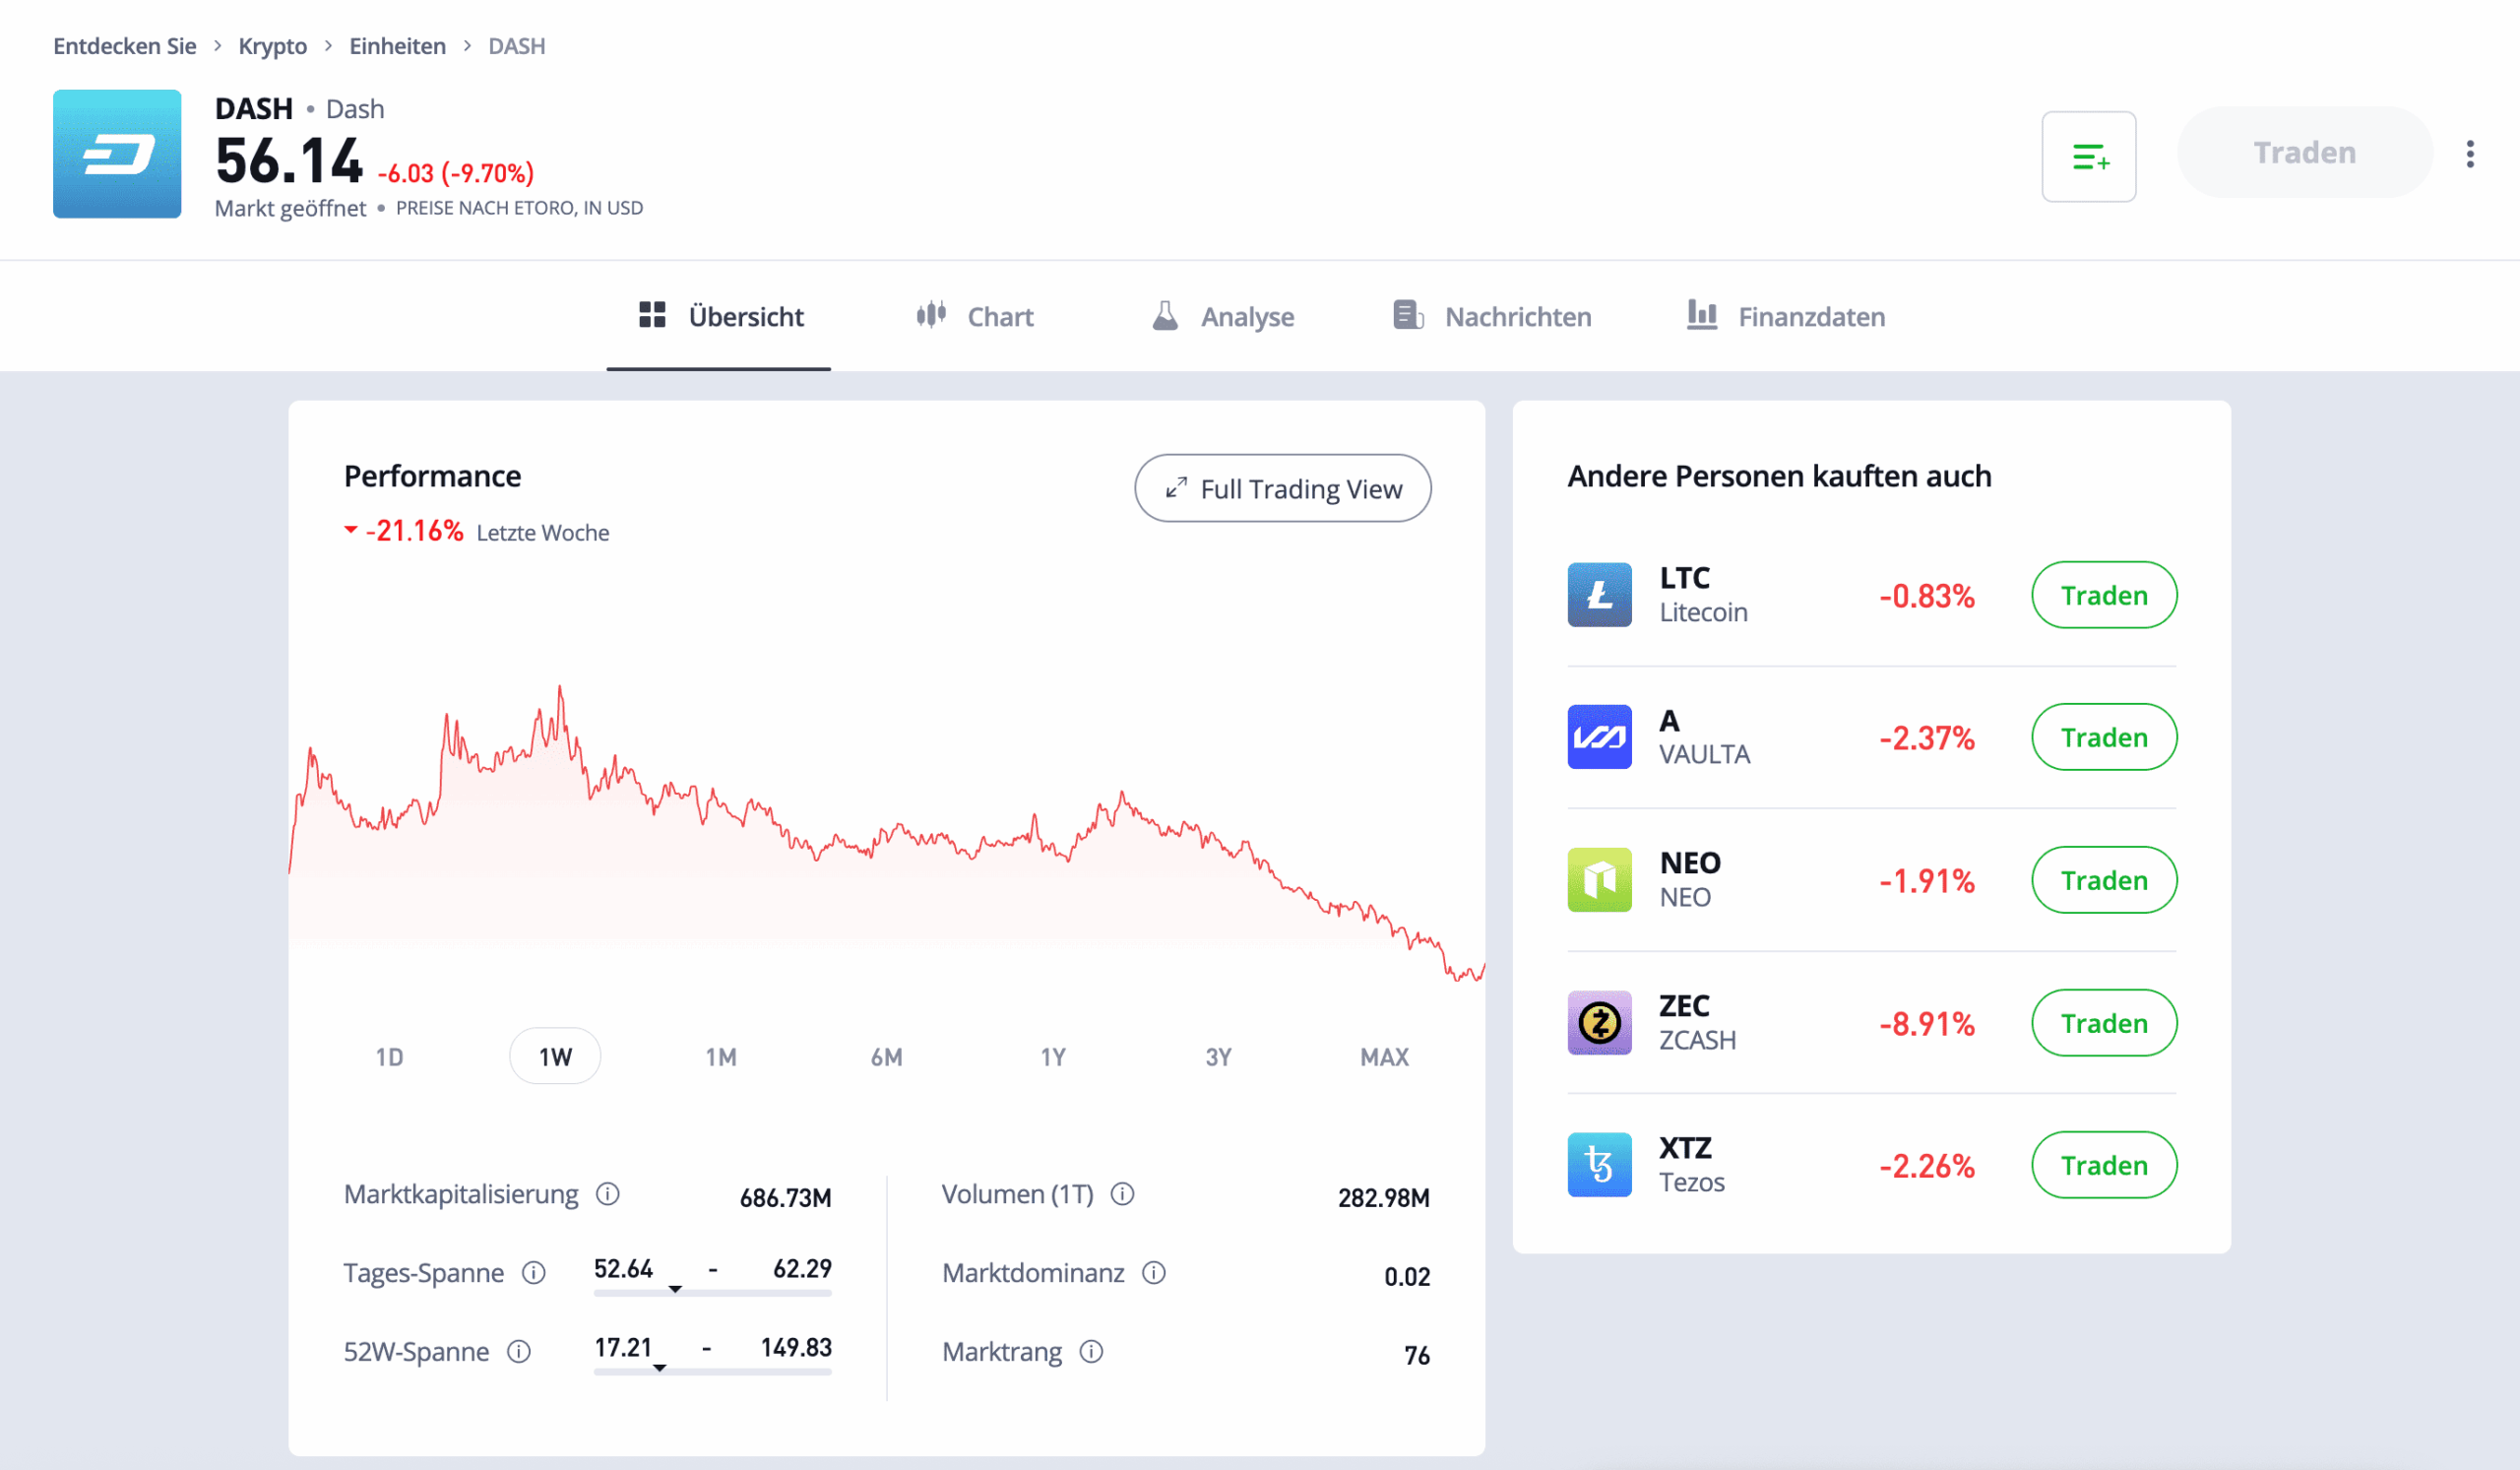Screen dimensions: 2520x1470
Task: Open Übersicht tab
Action: tap(719, 317)
